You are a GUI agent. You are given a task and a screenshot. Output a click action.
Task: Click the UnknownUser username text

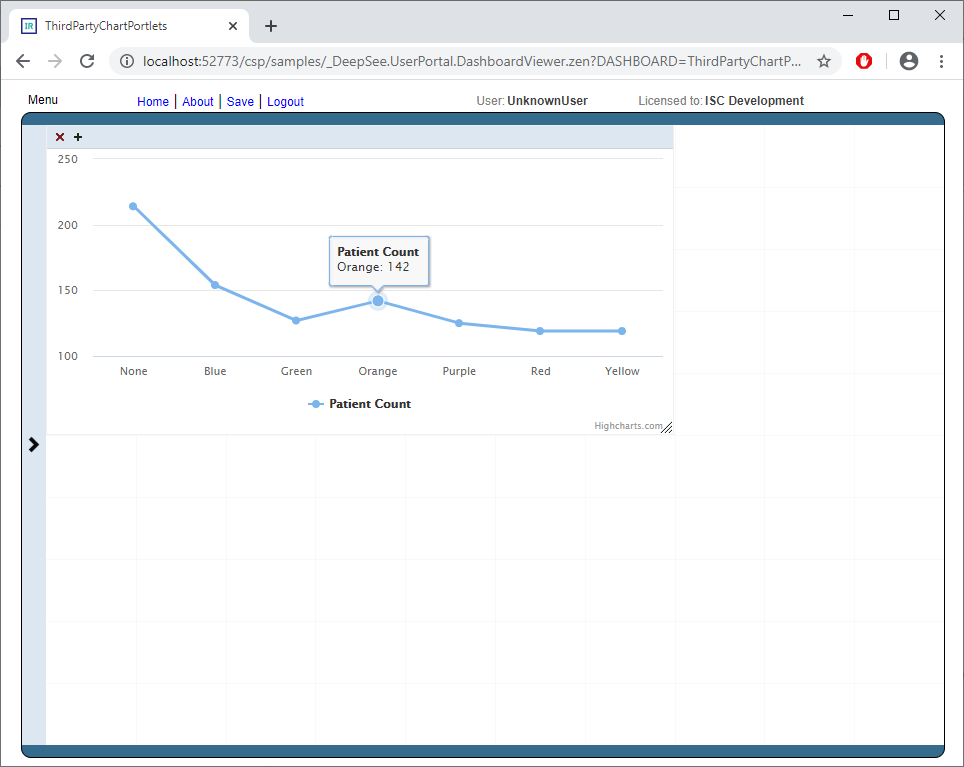pos(547,101)
